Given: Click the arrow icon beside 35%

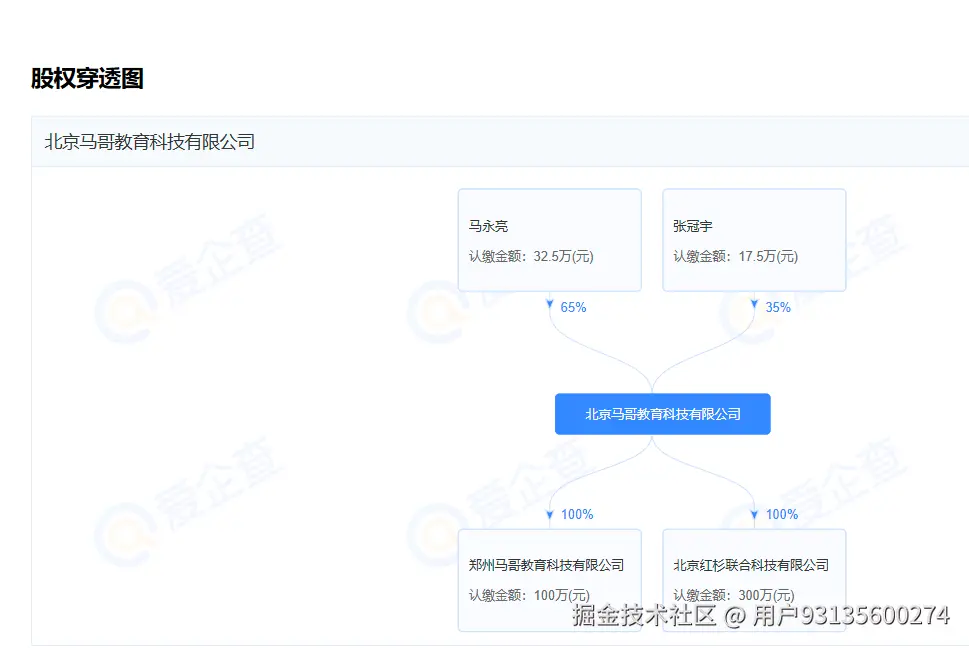Looking at the screenshot, I should [754, 304].
